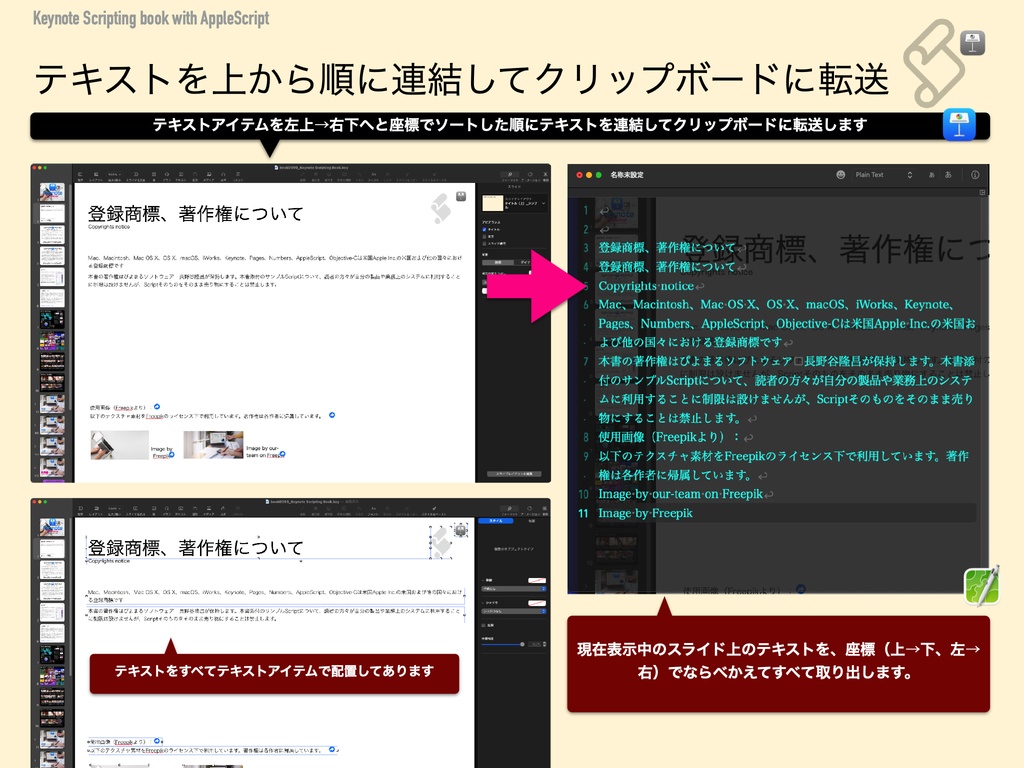
Task: Expand slide layout chevron in upper Keynote inspector
Action: coord(543,203)
